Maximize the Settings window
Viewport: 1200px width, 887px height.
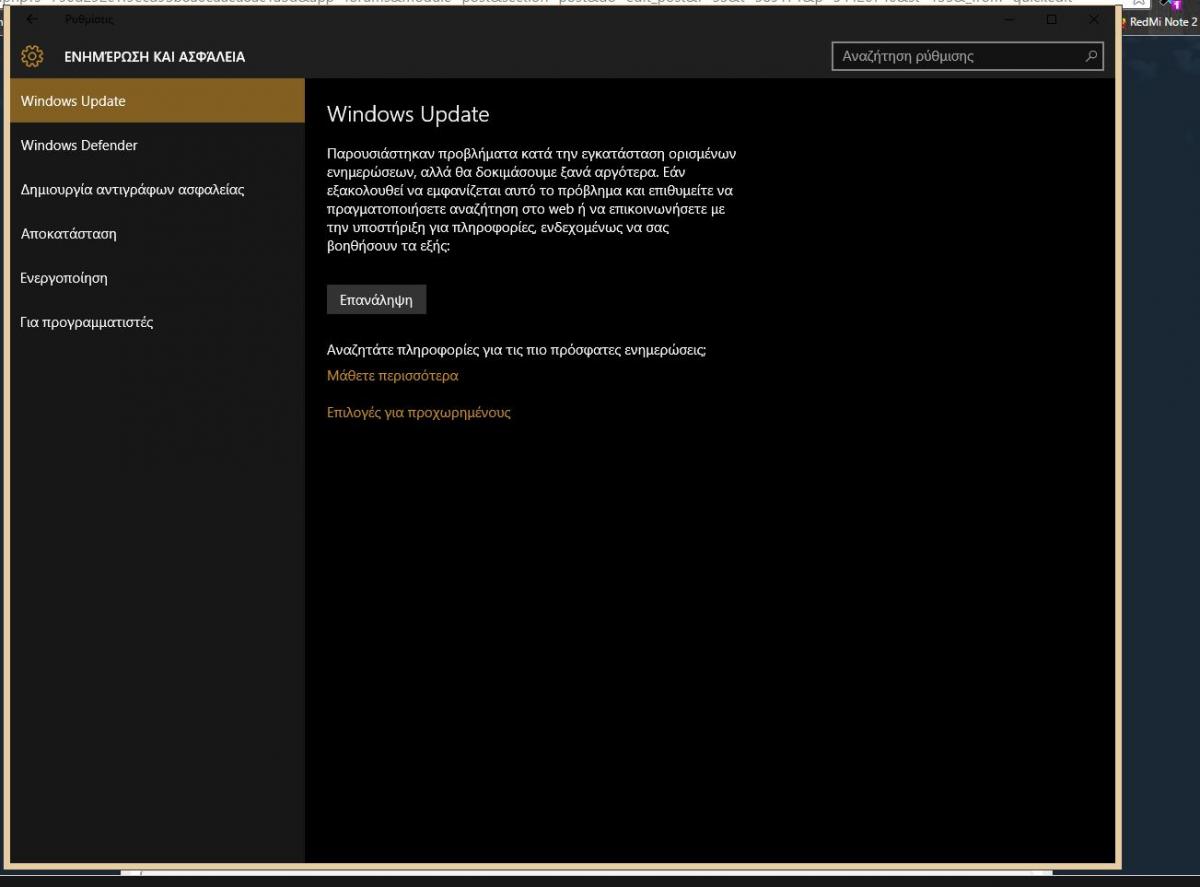coord(1051,19)
